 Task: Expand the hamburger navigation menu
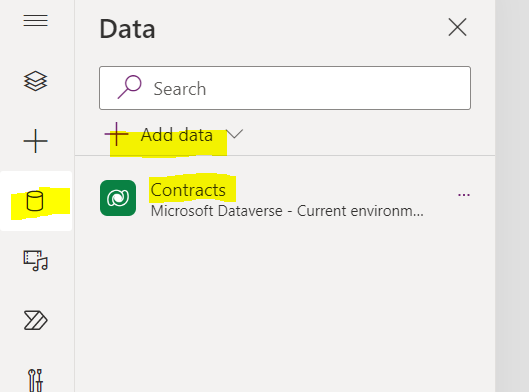pos(35,20)
